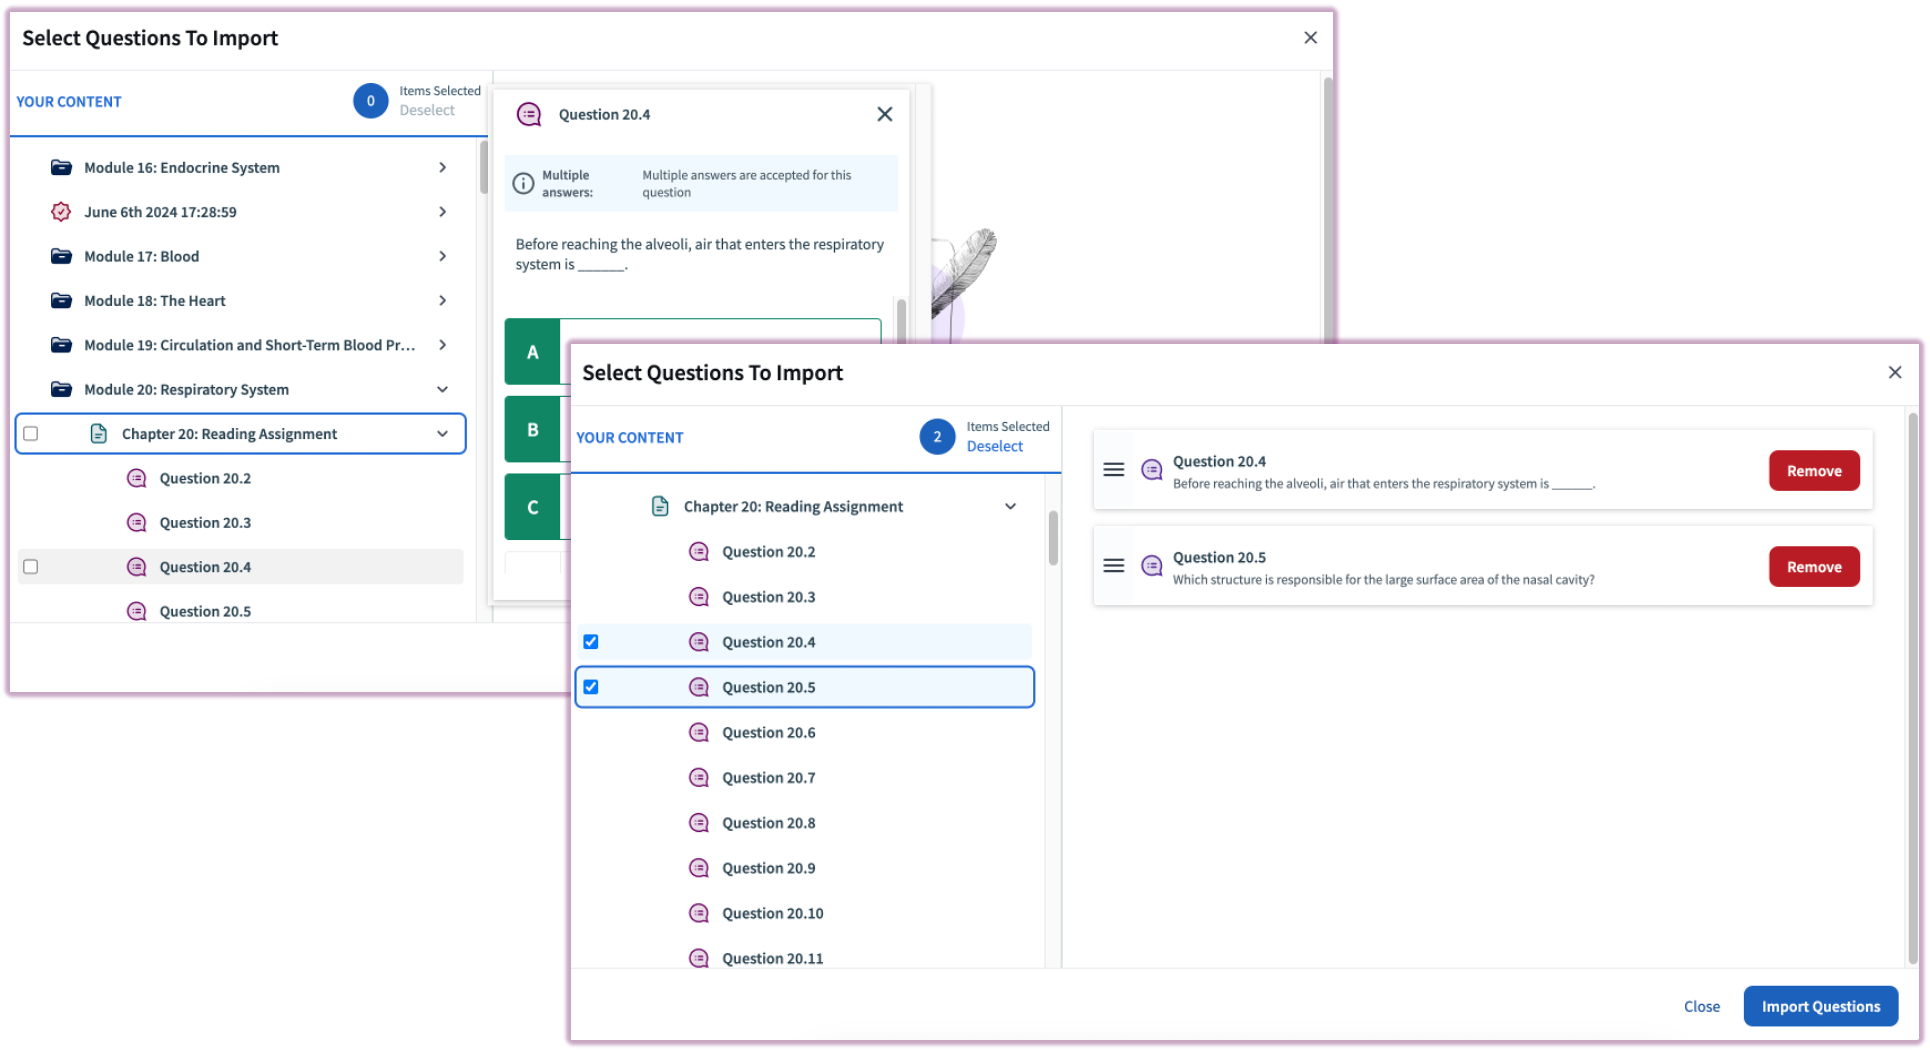Screen dimensions: 1930x1052
Task: Click the Deselect link
Action: tap(994, 446)
